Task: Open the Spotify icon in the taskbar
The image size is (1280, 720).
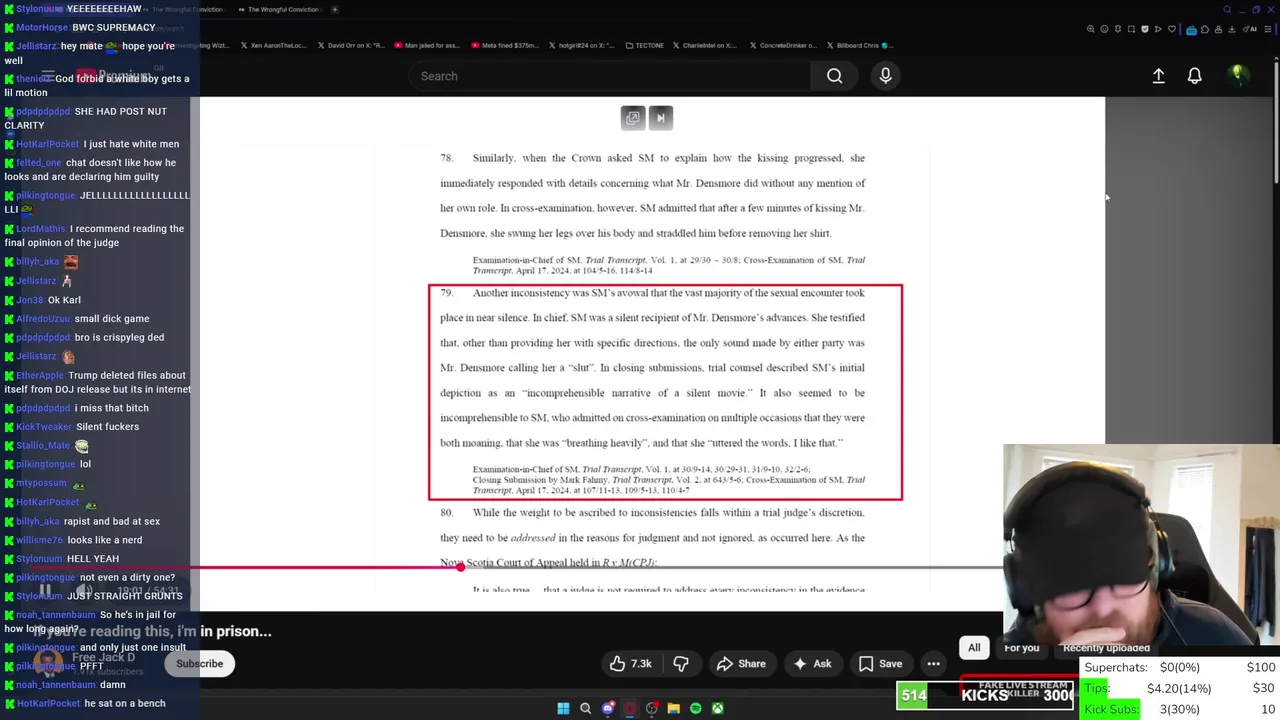Action: click(x=695, y=708)
